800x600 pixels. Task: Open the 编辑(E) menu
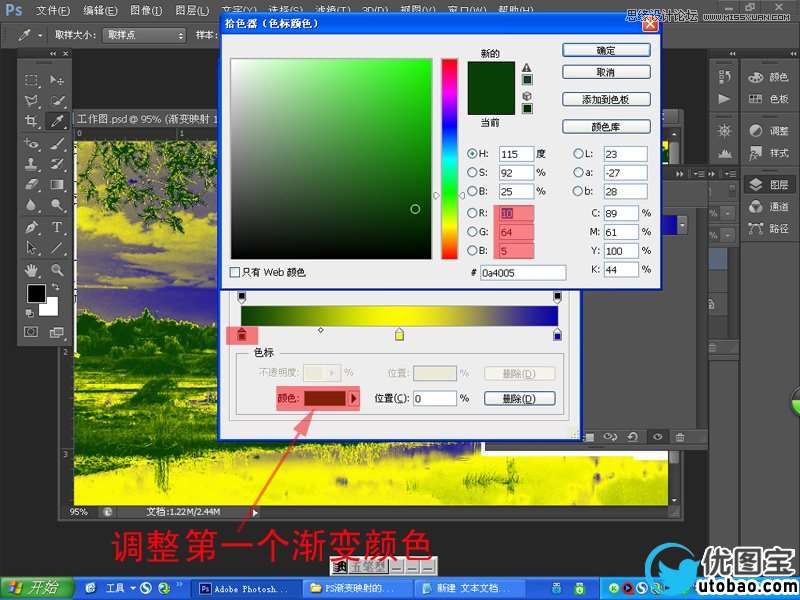tap(100, 10)
